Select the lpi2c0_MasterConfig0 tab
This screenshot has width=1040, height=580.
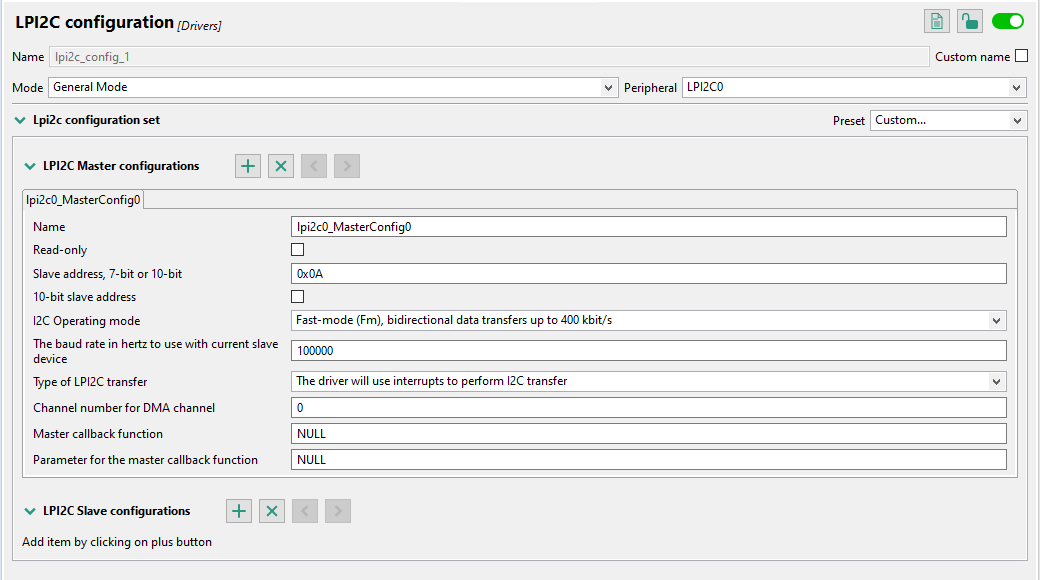[x=84, y=200]
